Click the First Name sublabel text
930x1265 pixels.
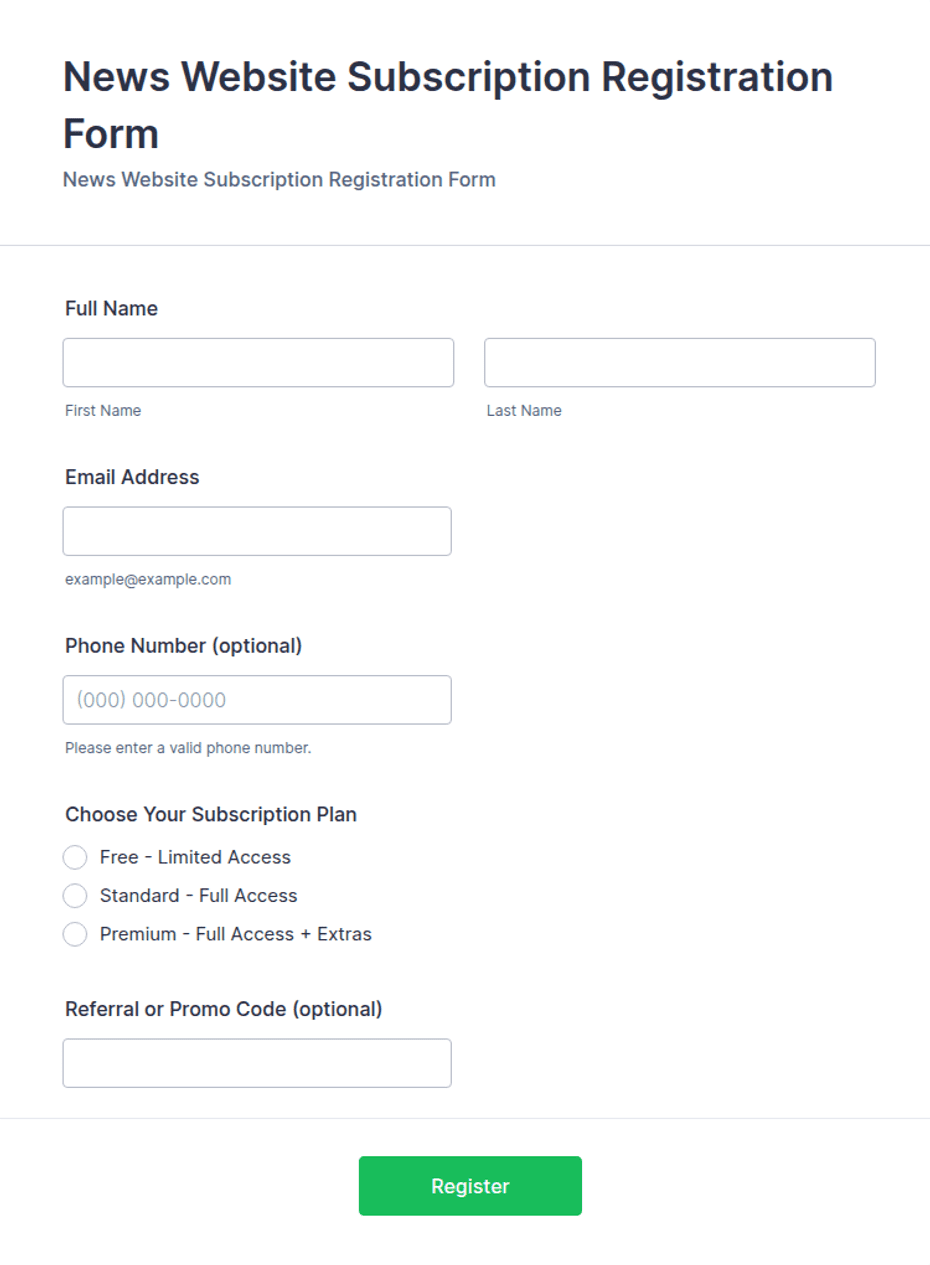click(x=103, y=410)
